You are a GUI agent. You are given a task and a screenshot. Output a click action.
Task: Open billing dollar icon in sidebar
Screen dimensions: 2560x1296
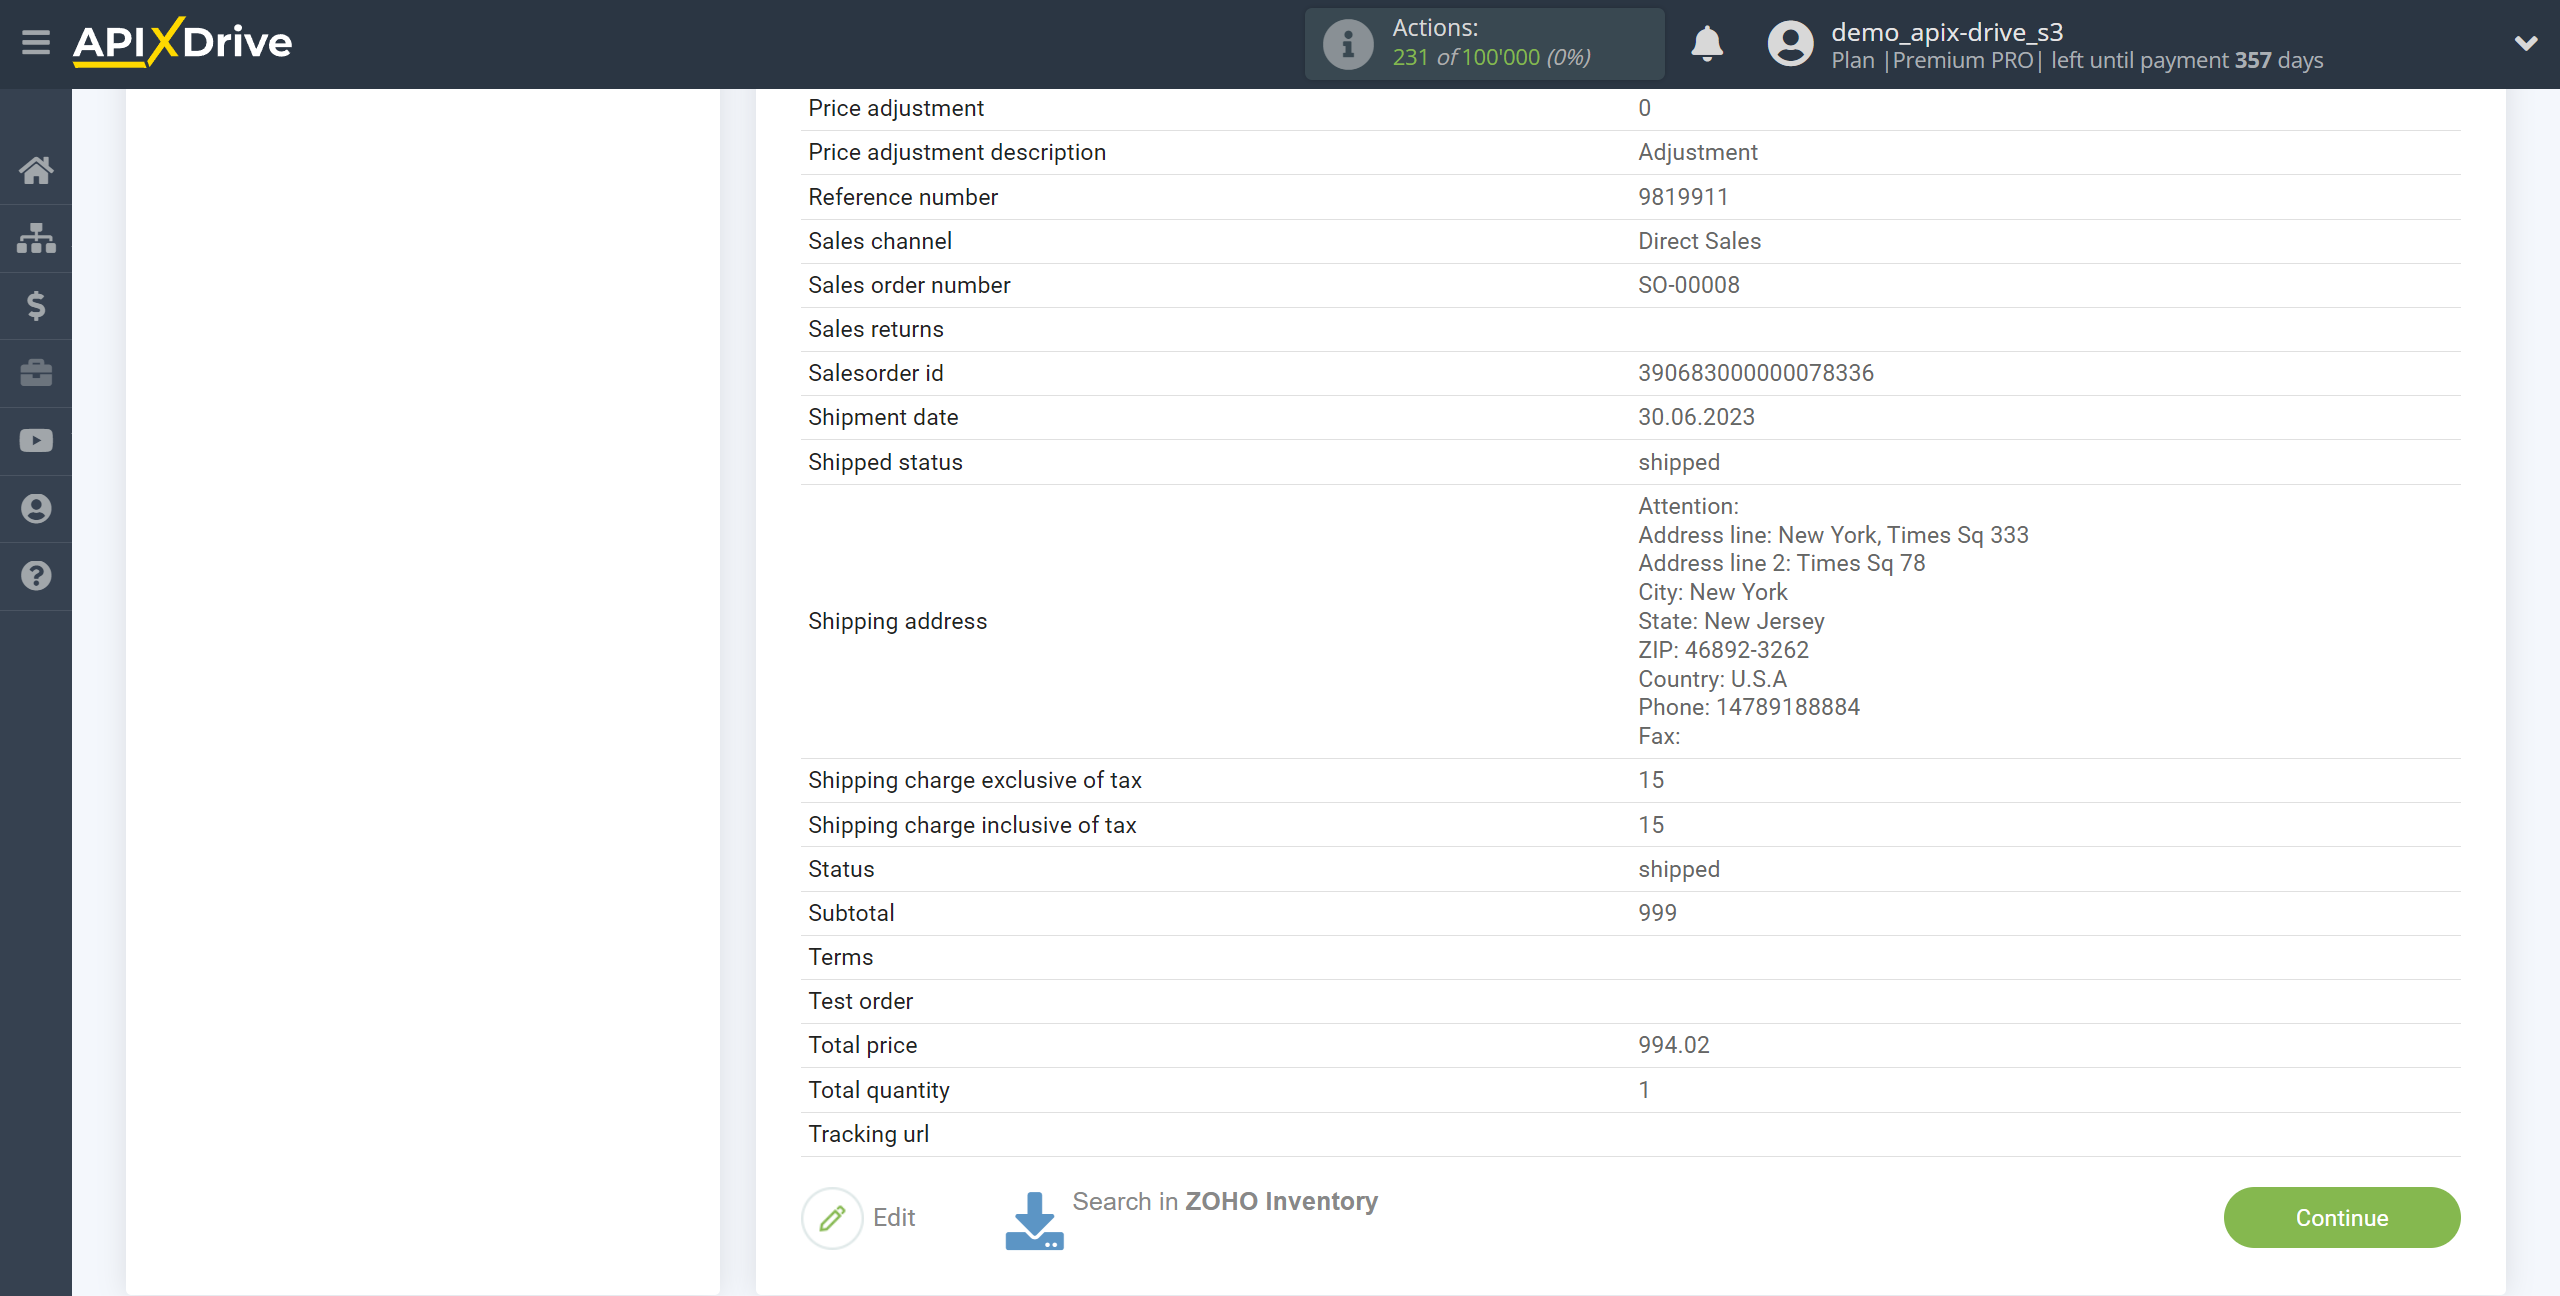coord(36,305)
